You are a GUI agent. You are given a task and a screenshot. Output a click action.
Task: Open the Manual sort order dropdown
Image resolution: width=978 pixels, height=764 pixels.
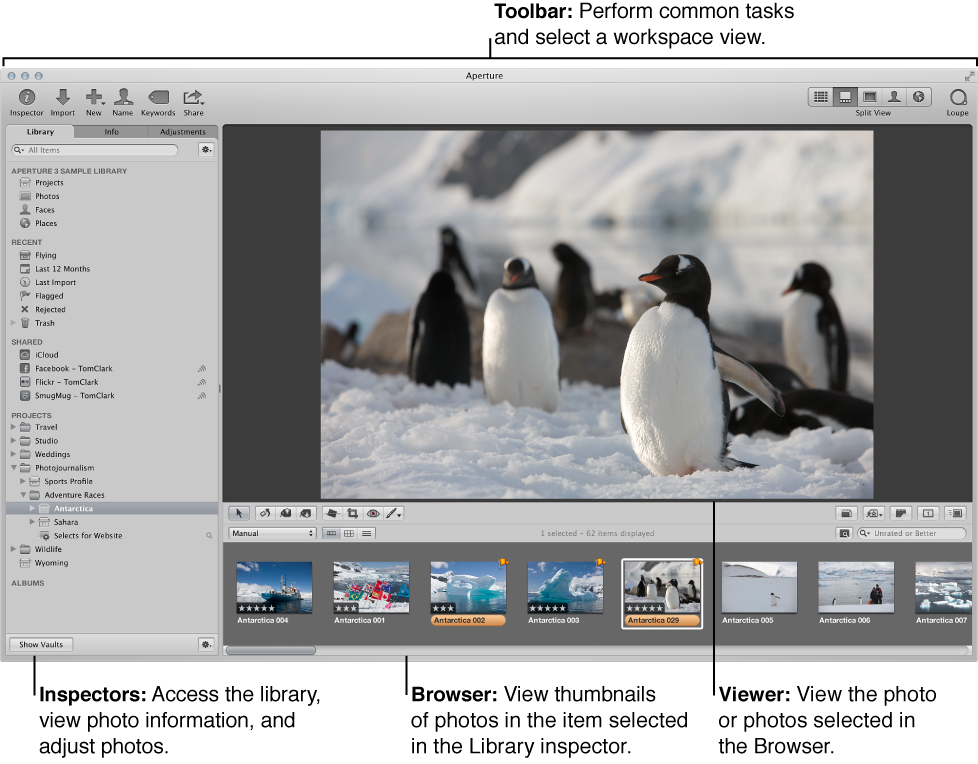click(x=272, y=533)
